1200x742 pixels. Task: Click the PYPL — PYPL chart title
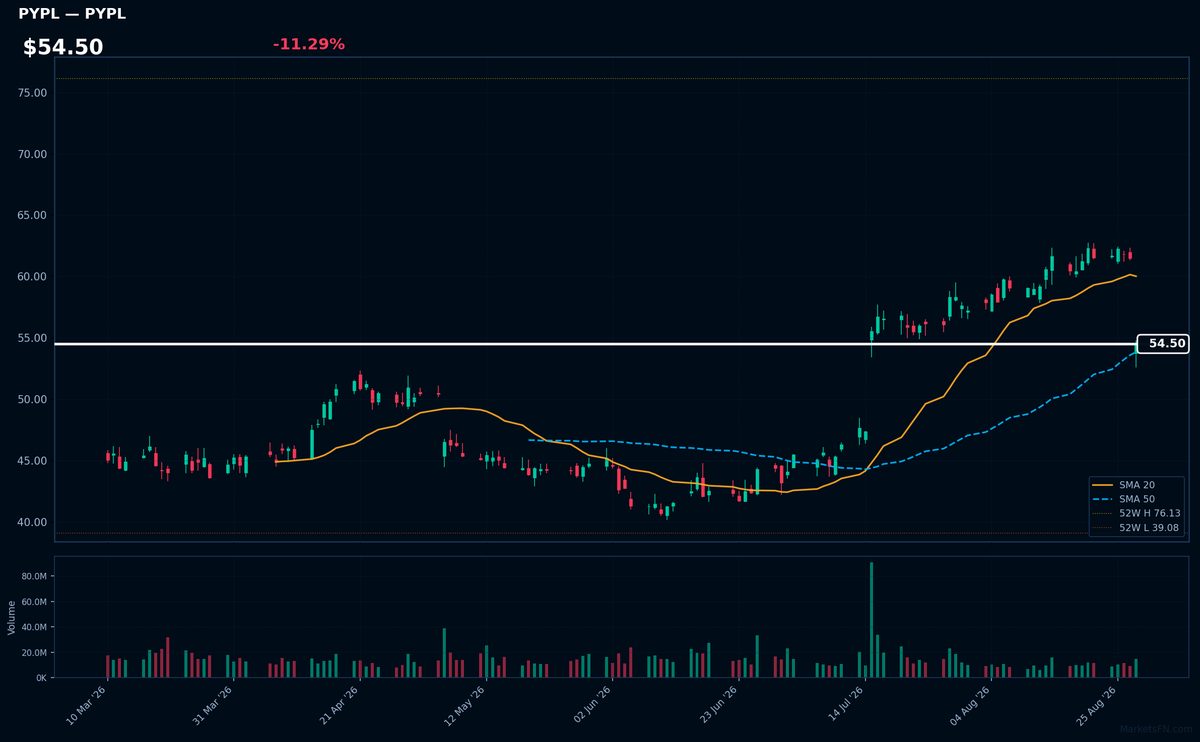point(72,14)
